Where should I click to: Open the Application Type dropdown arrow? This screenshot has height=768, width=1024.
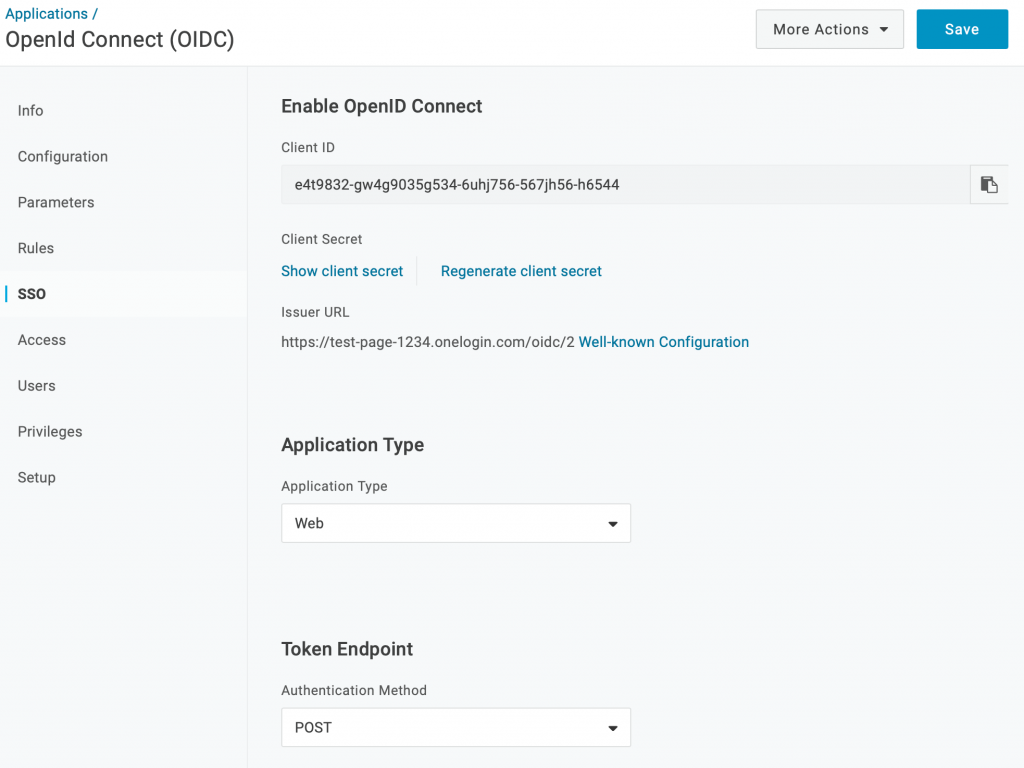pyautogui.click(x=613, y=523)
